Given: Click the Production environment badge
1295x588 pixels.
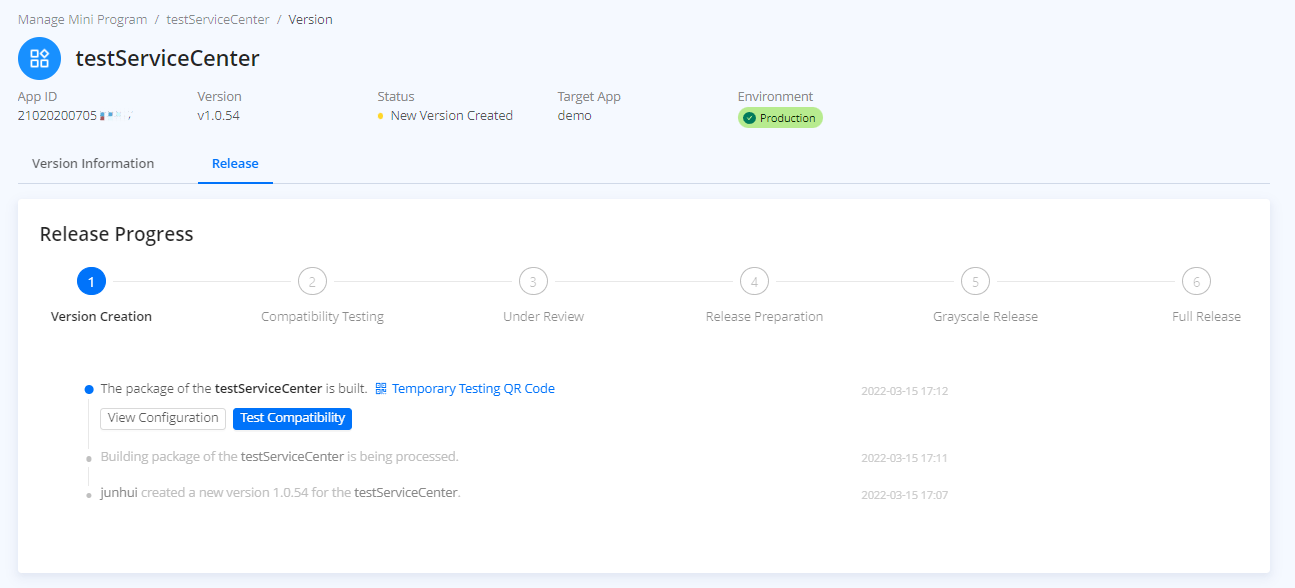Looking at the screenshot, I should pyautogui.click(x=780, y=118).
